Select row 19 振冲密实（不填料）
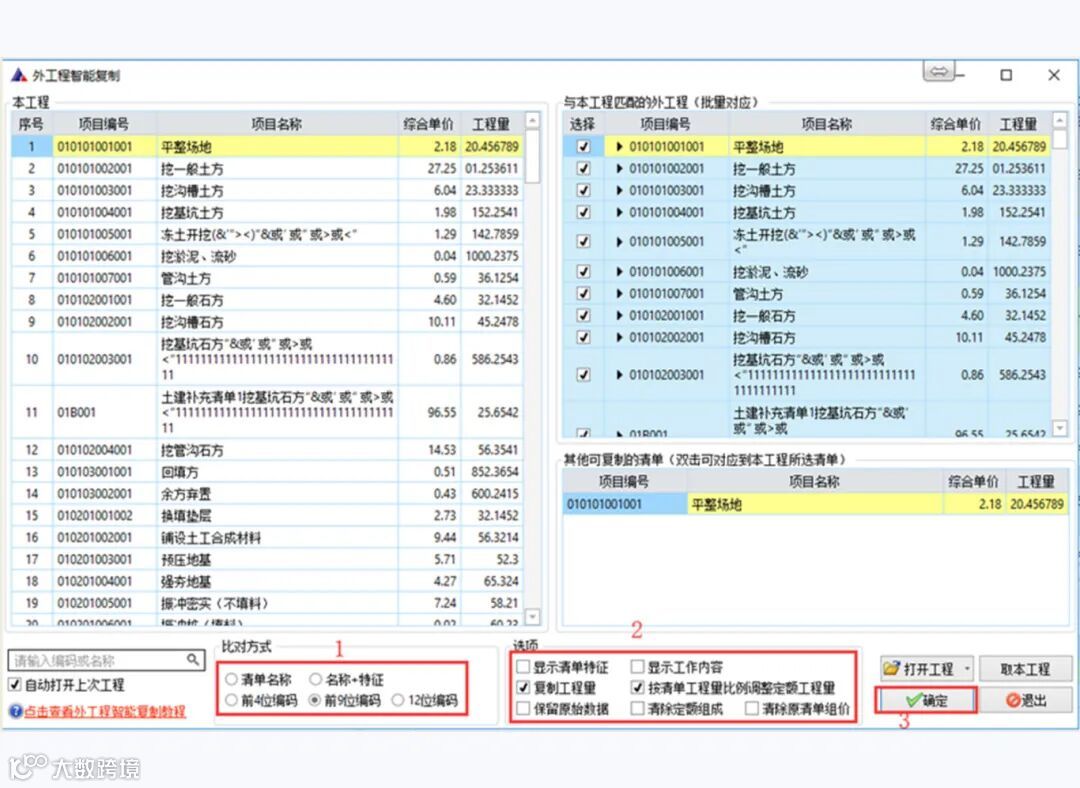Screen dimensions: 1080x788 [x=267, y=603]
